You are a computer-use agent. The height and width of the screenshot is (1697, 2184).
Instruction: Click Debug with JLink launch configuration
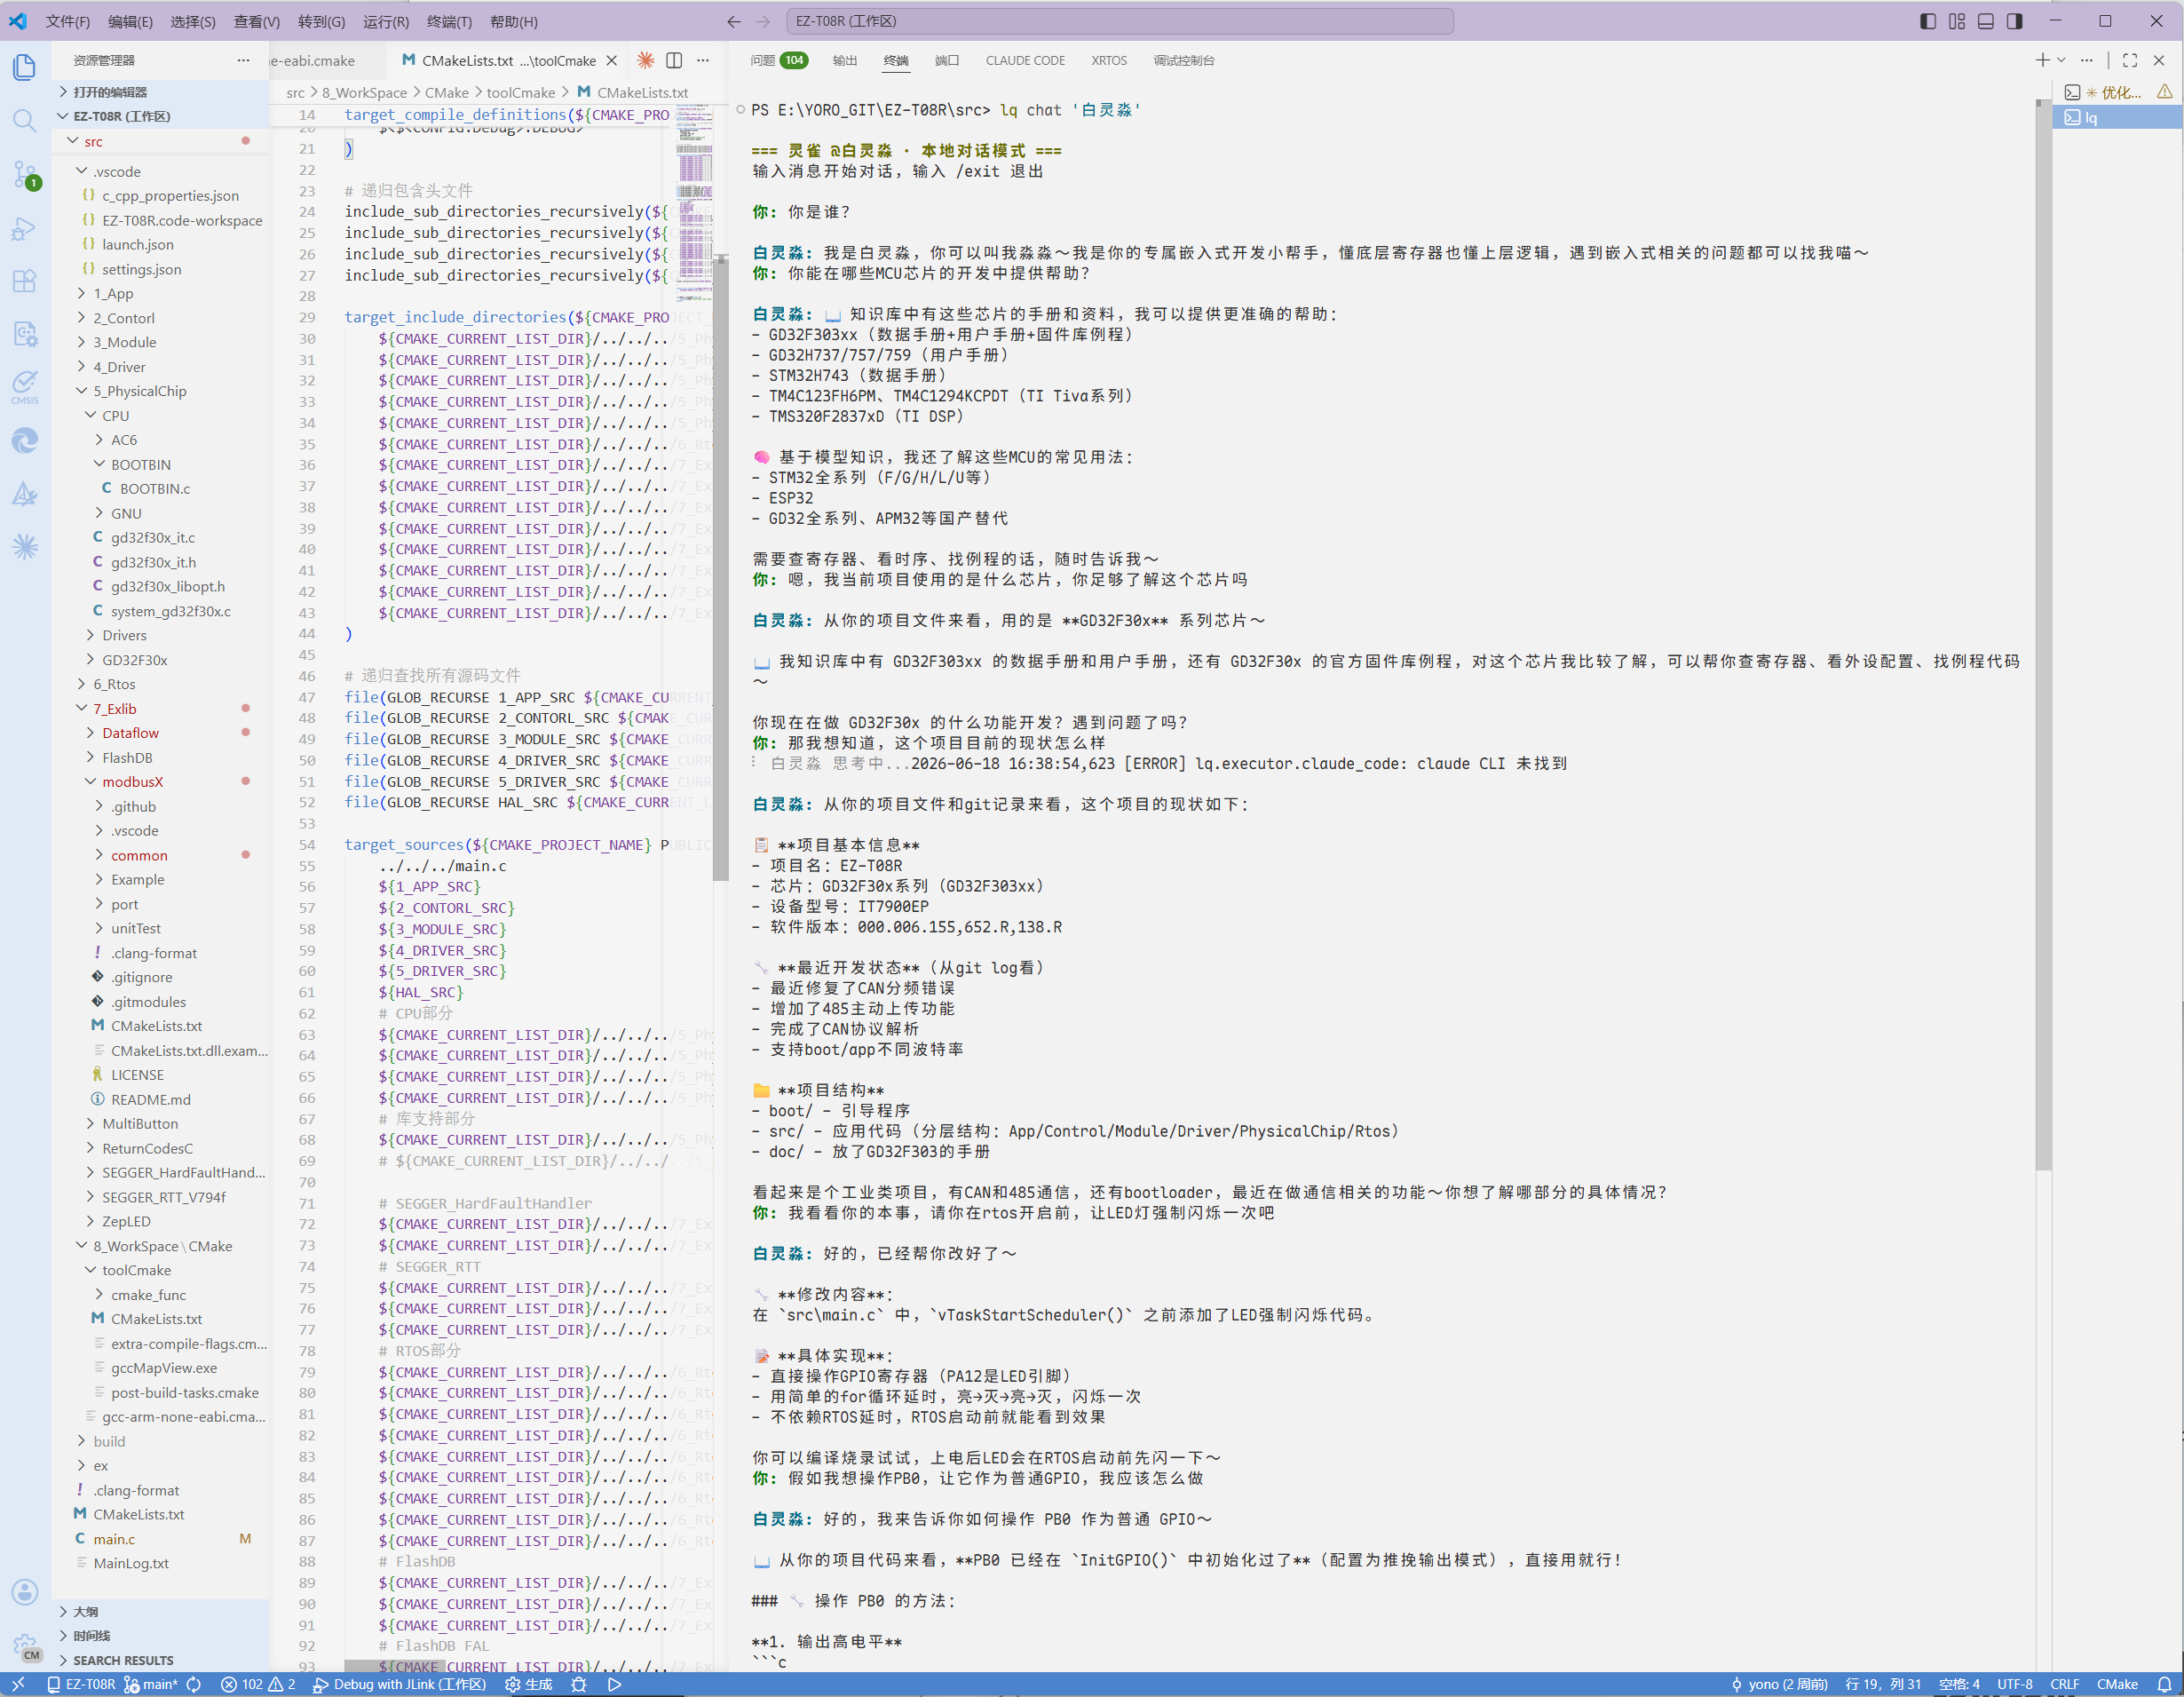point(399,1685)
